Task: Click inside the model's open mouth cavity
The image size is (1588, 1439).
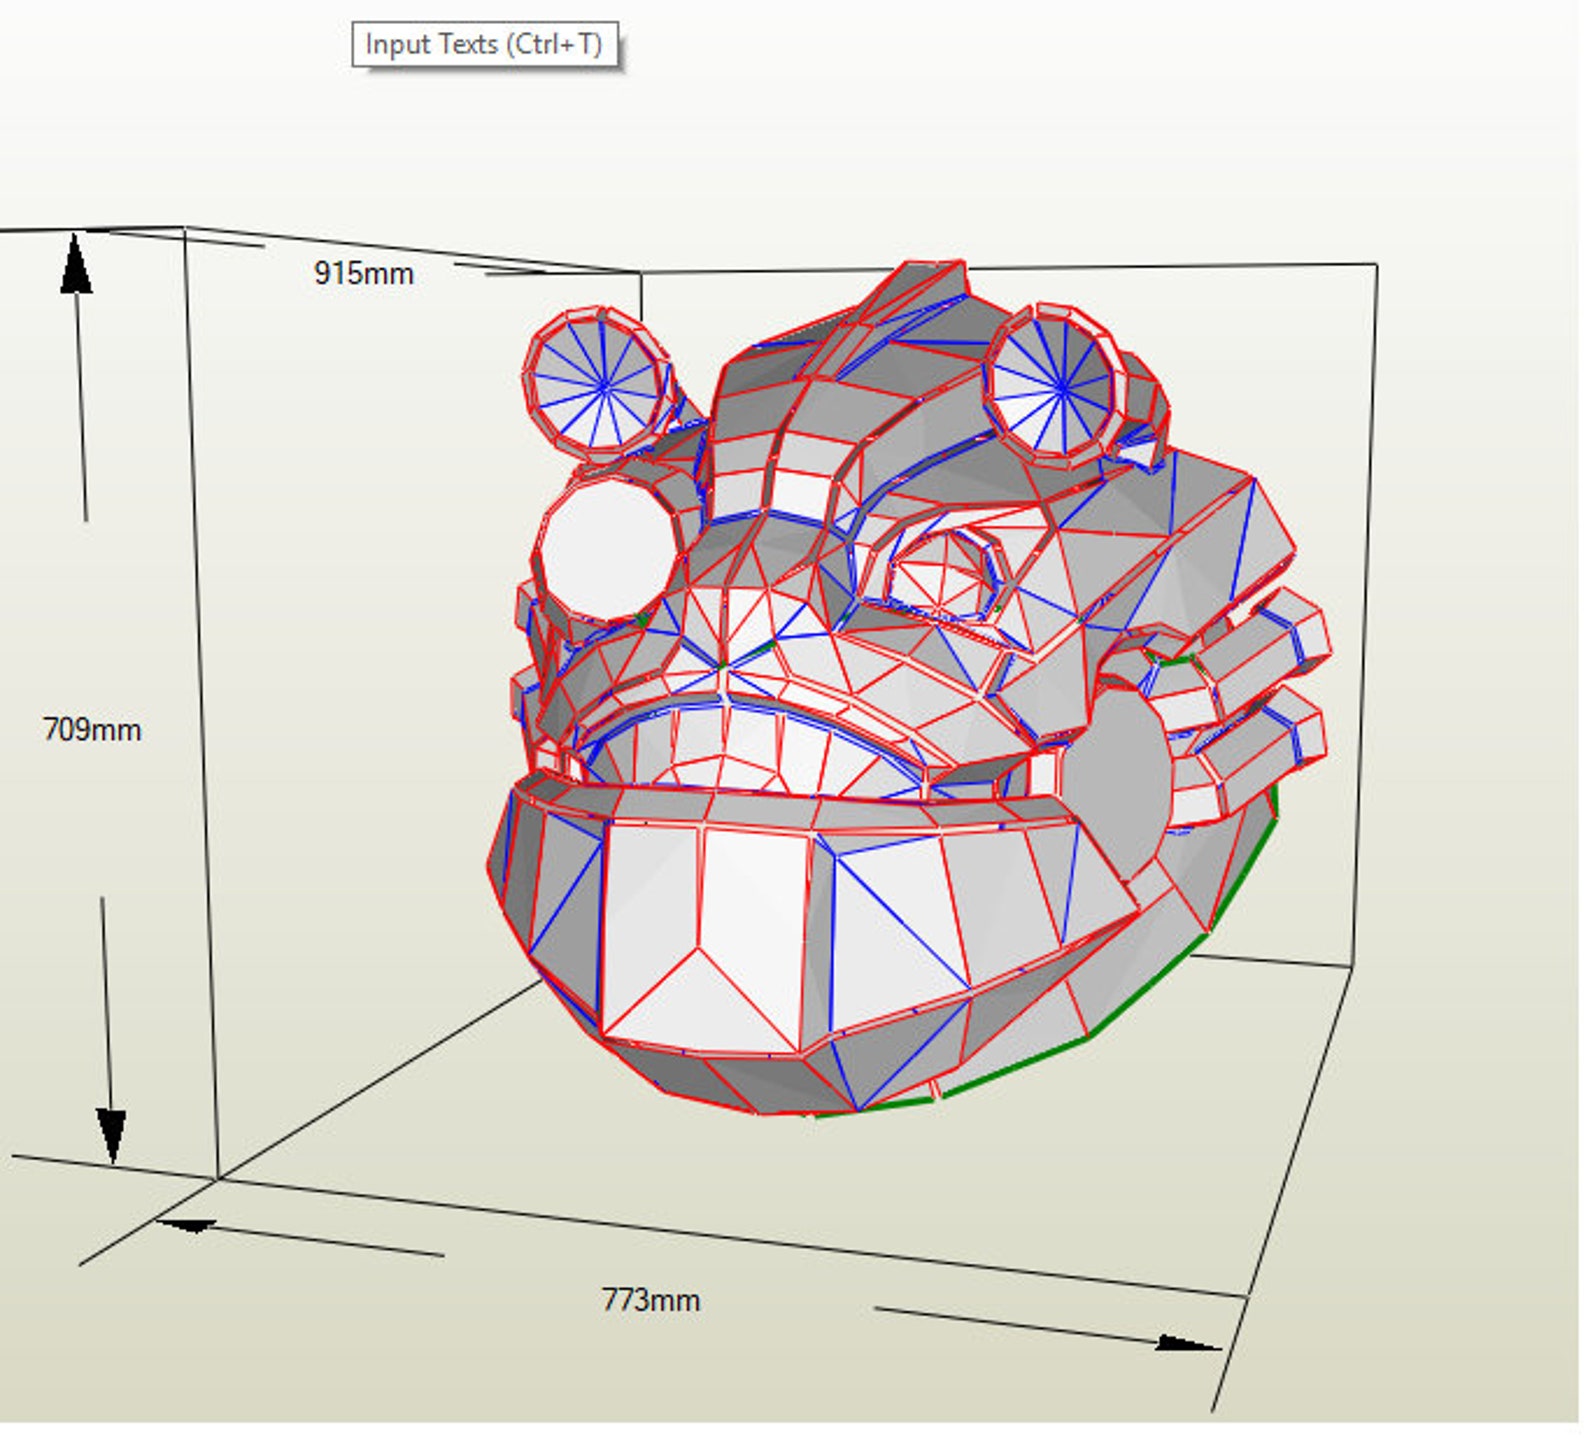Action: pos(760,748)
